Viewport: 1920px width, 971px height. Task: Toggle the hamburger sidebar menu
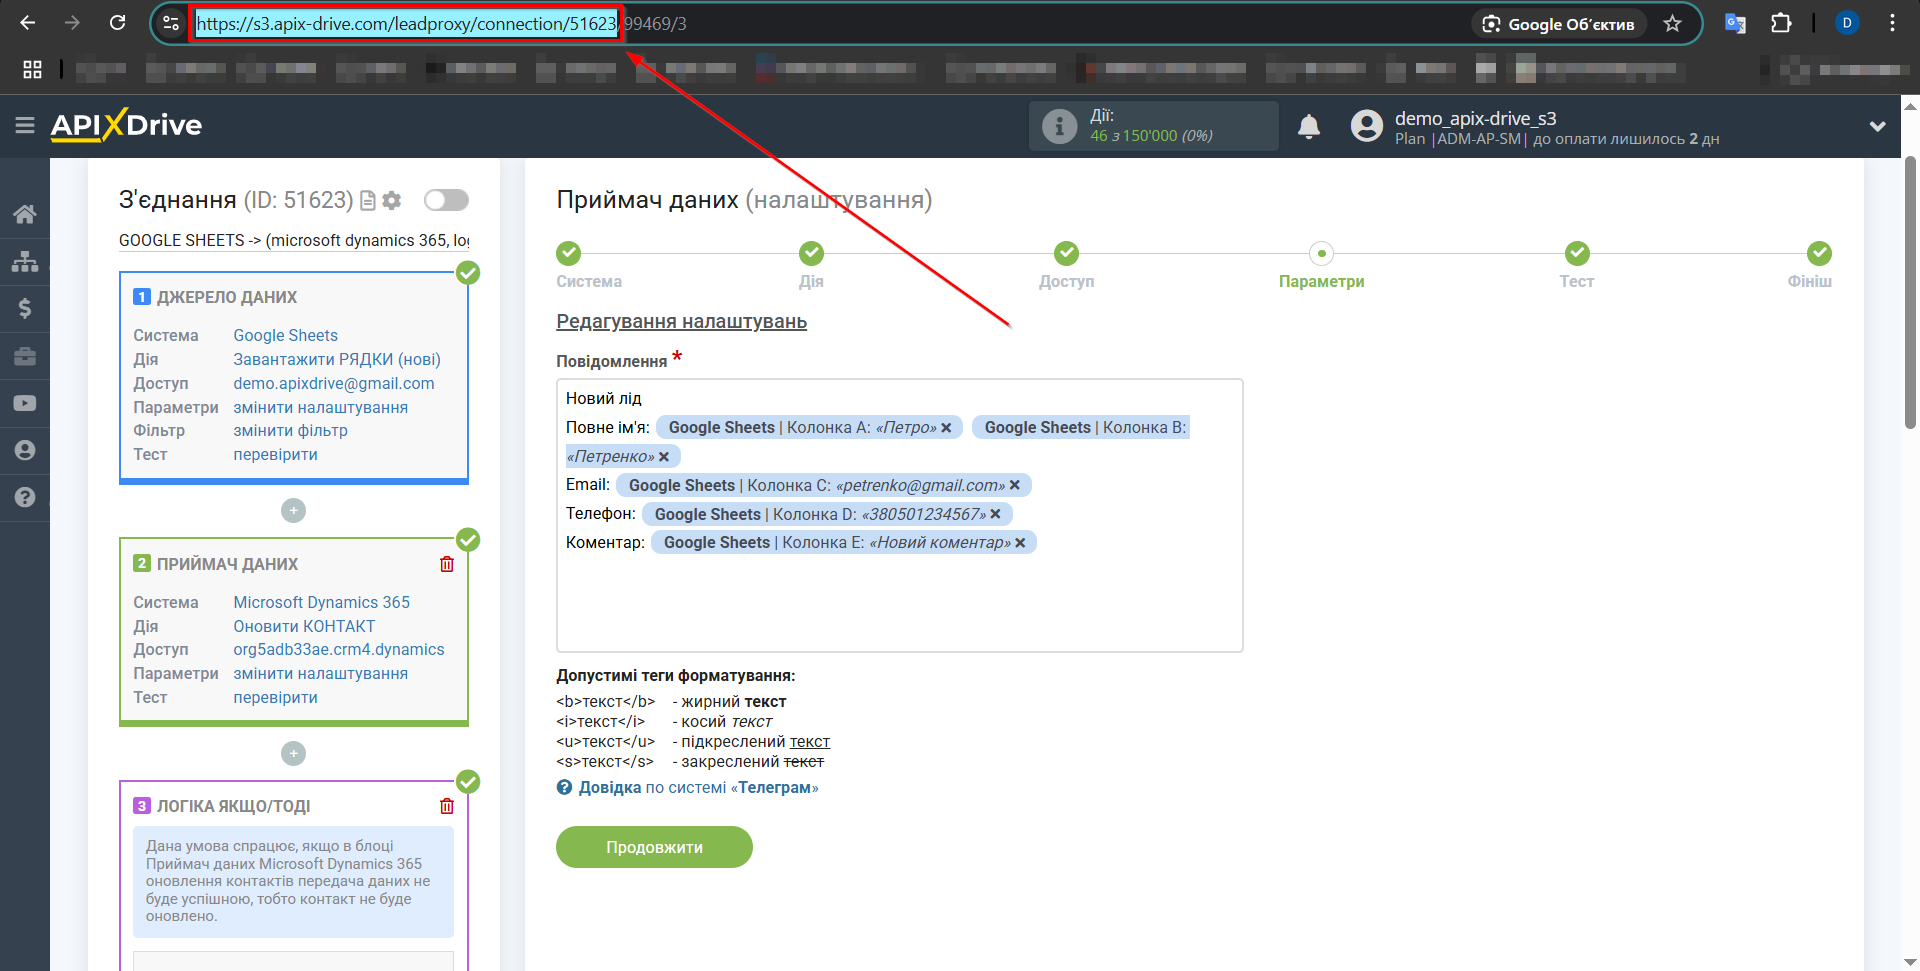tap(25, 125)
